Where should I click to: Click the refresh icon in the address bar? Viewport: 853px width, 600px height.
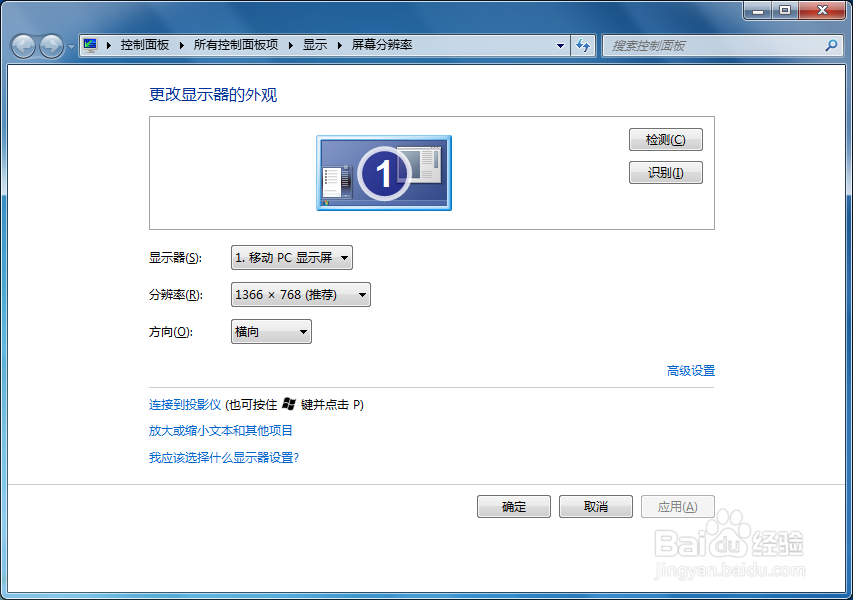click(x=583, y=45)
